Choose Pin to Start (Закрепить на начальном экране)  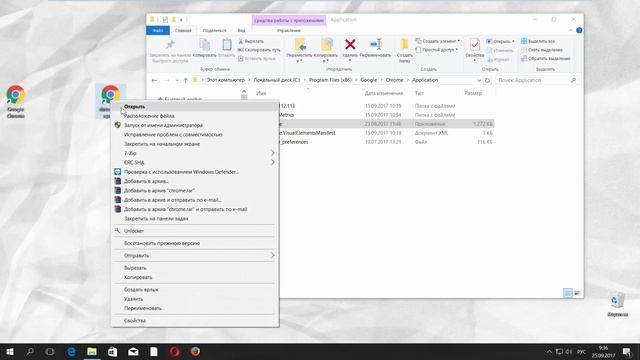[x=195, y=144]
